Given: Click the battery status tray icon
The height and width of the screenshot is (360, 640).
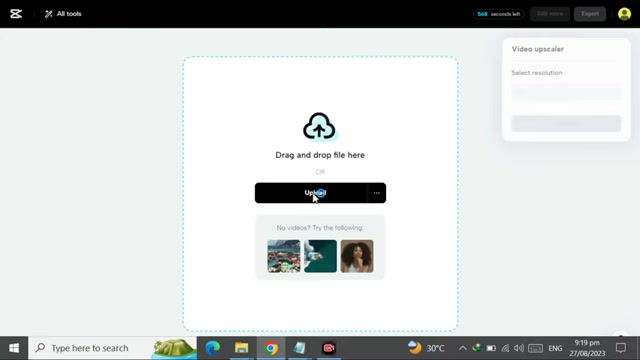Looking at the screenshot, I should coord(491,348).
